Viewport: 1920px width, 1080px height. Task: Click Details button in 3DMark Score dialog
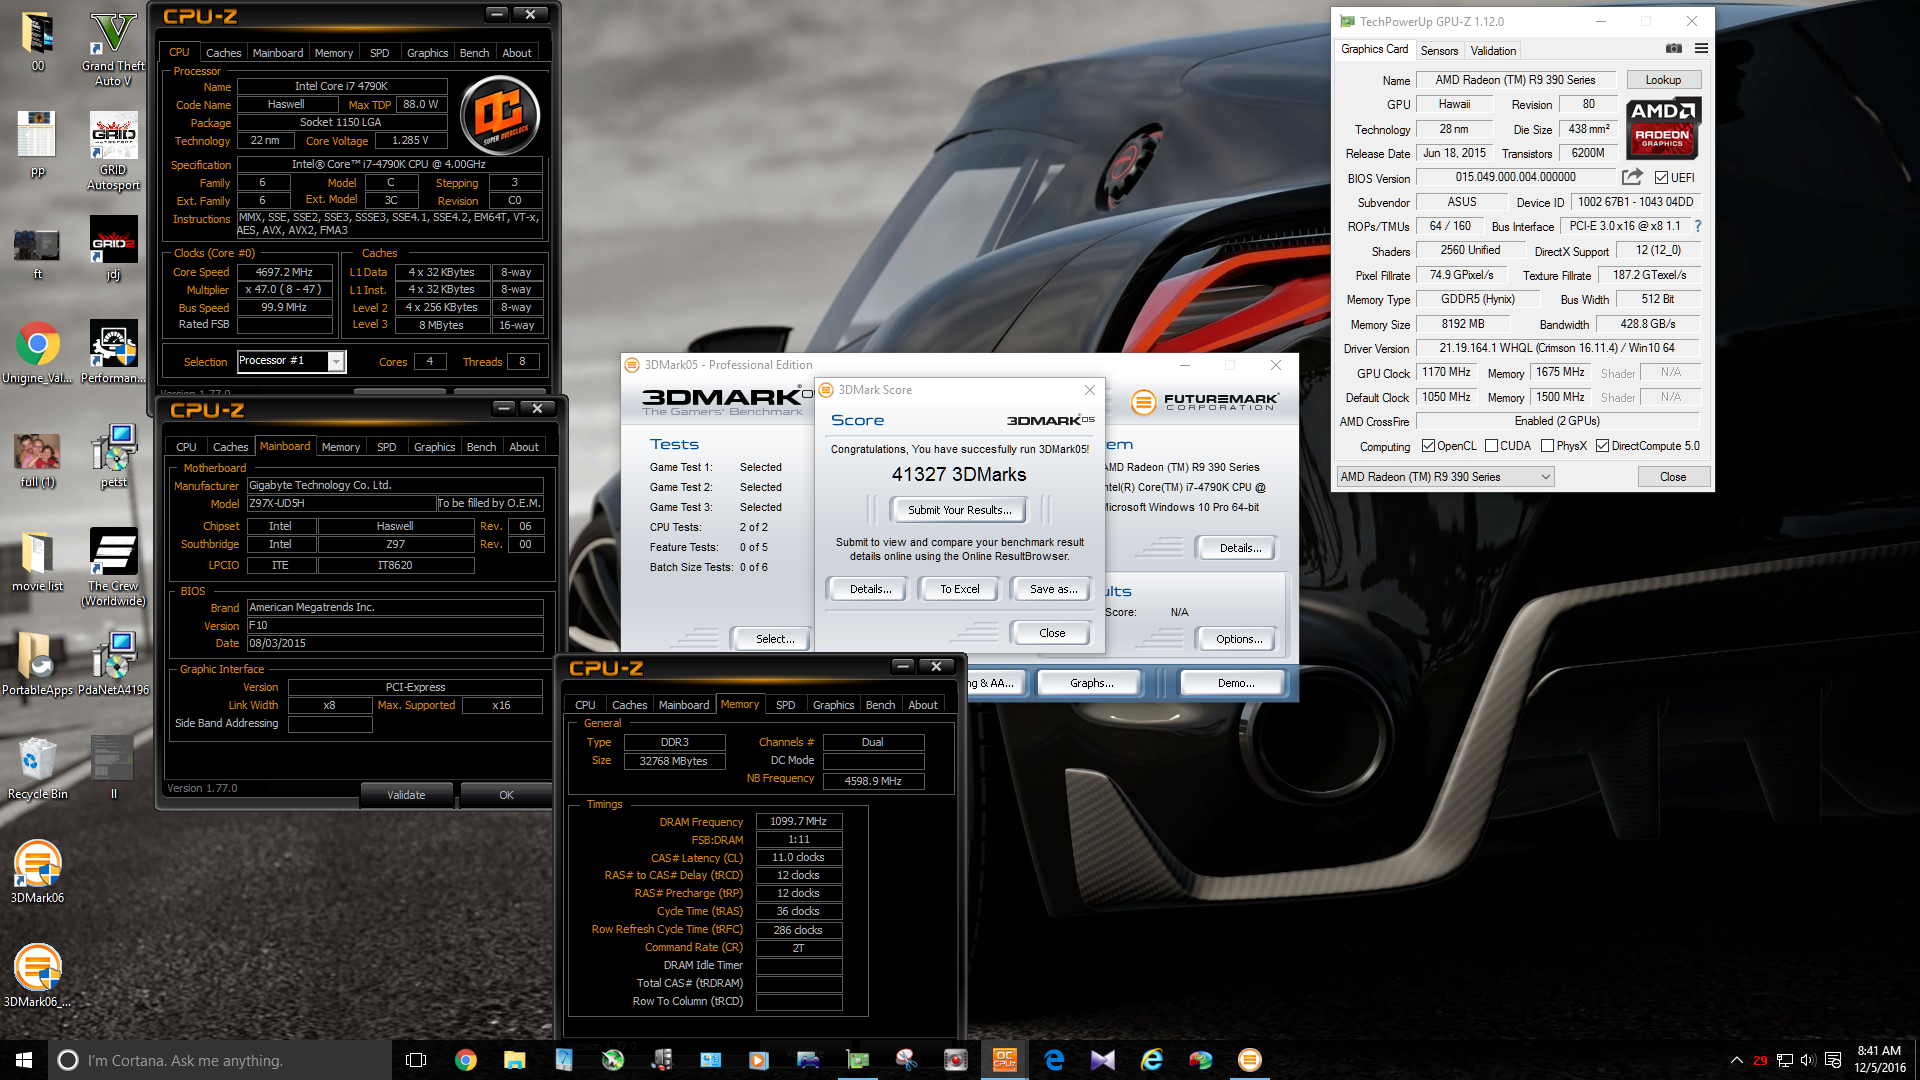point(870,589)
